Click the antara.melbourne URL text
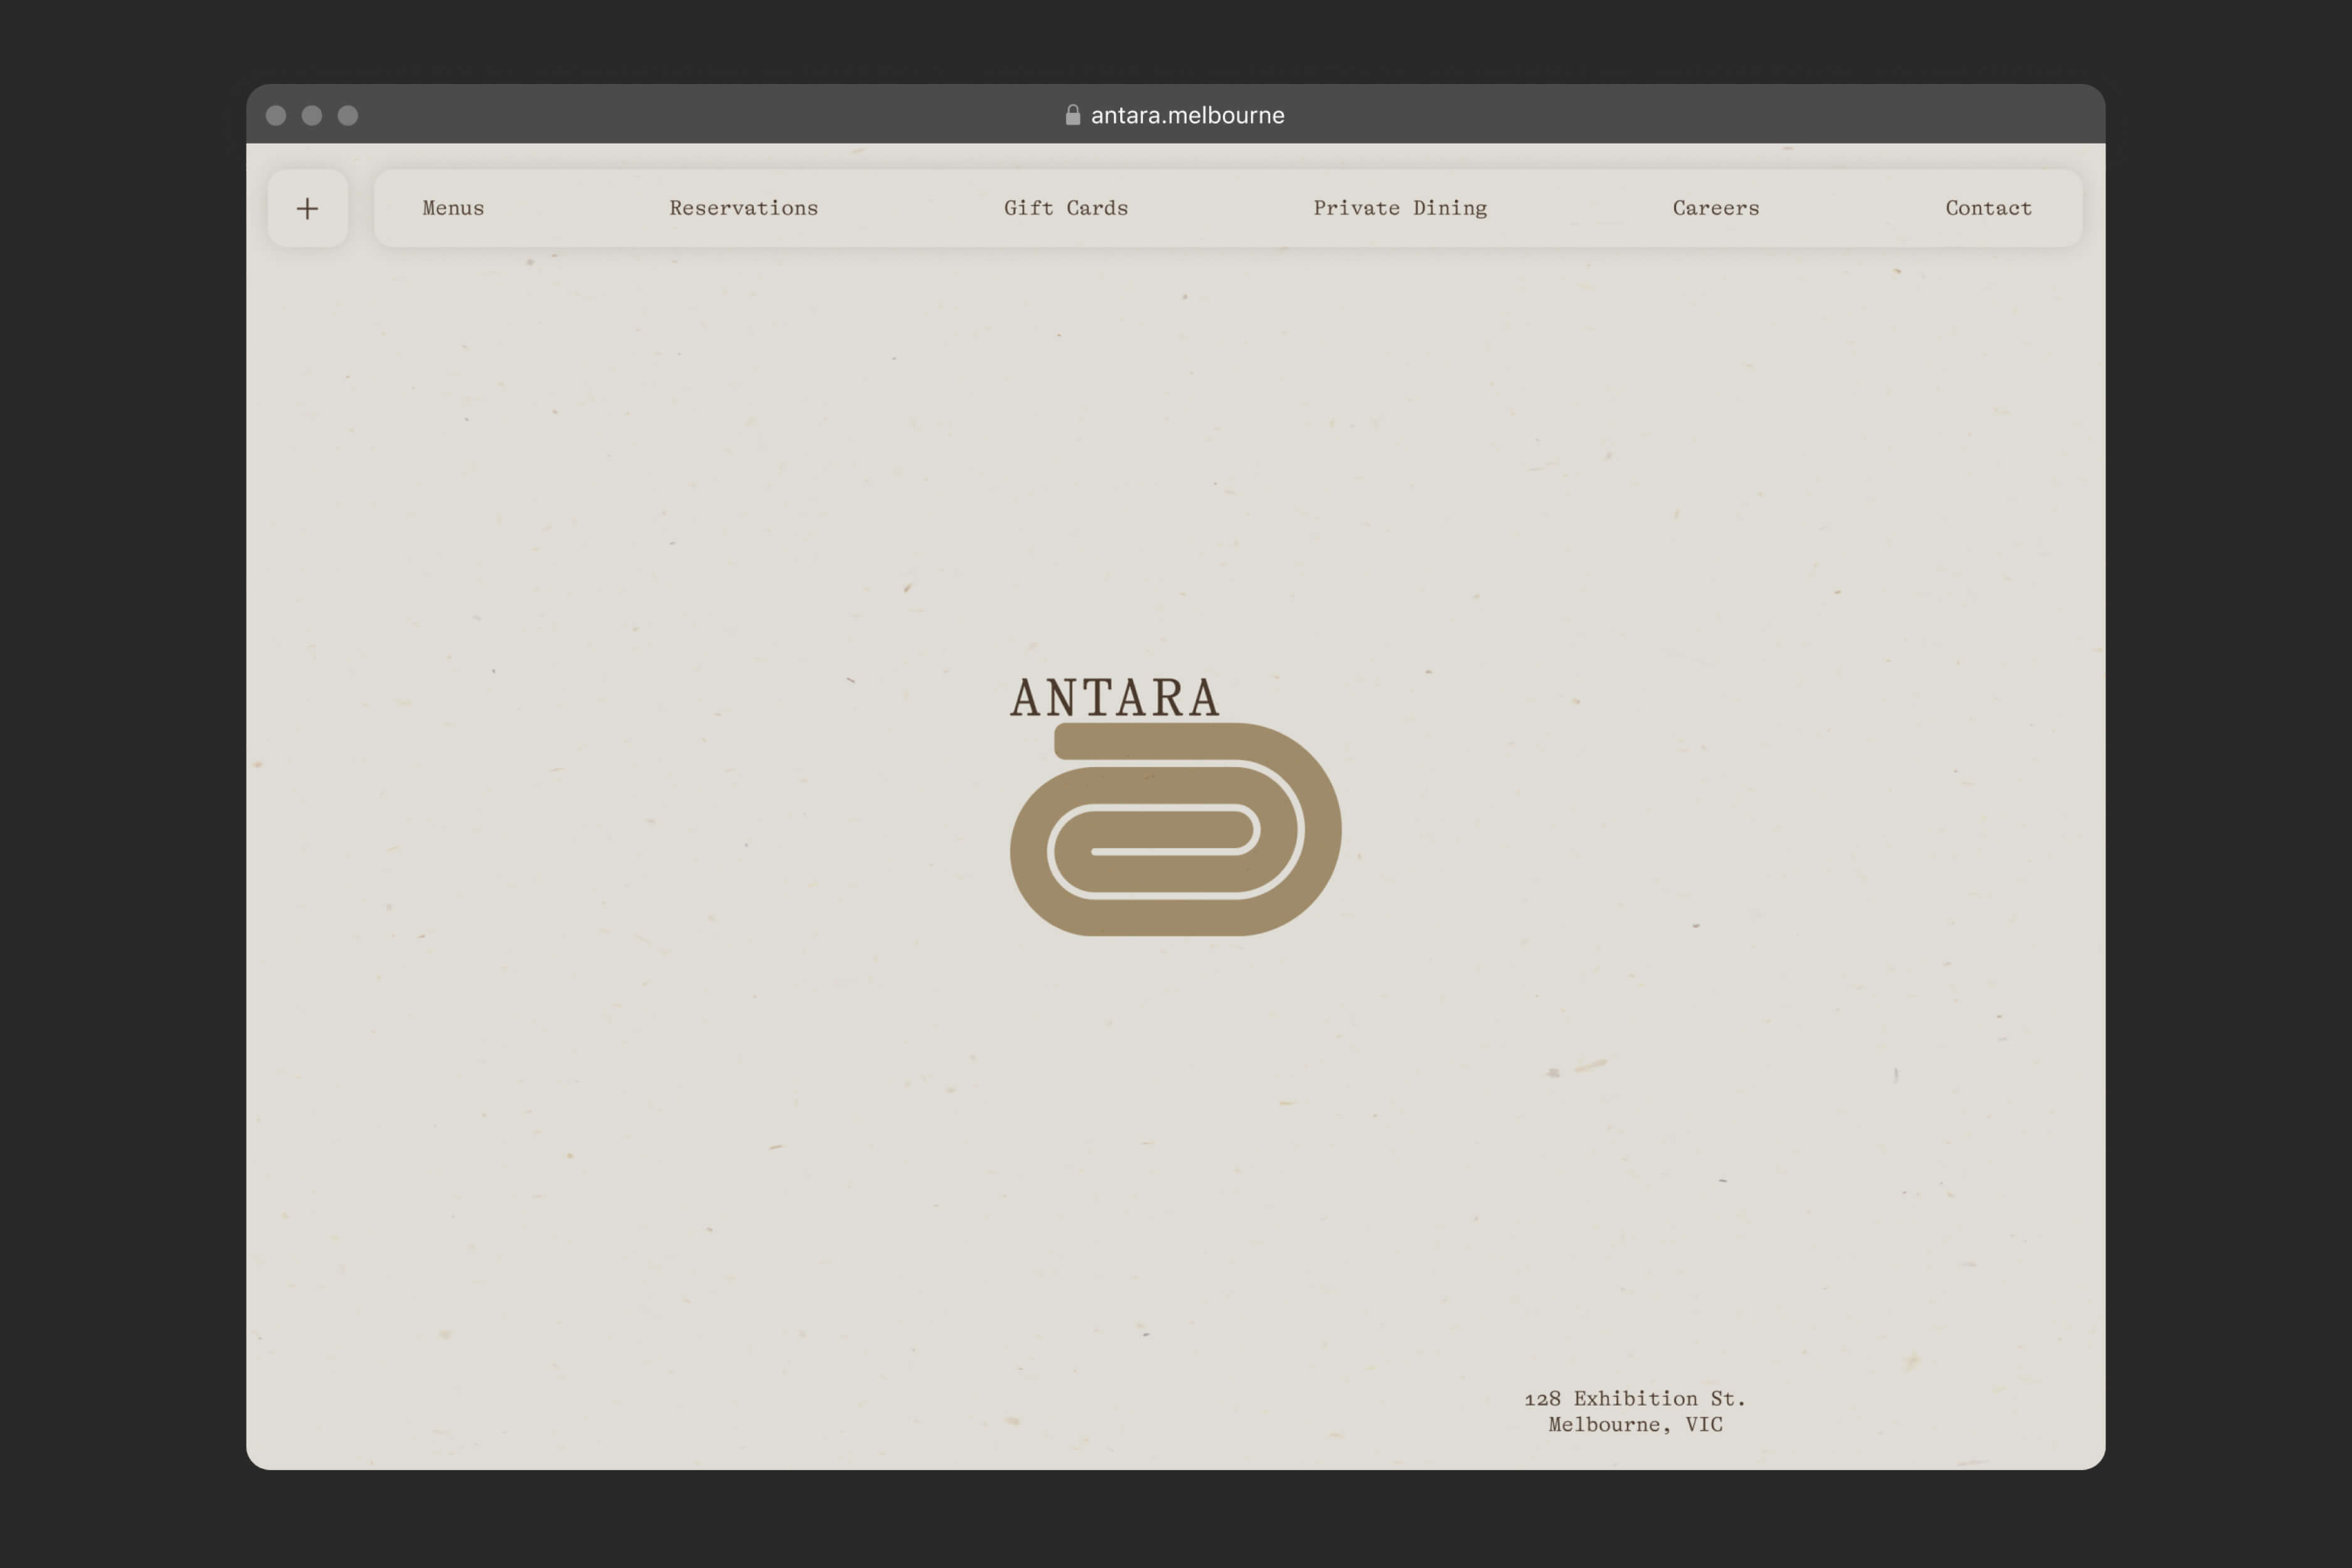Viewport: 2352px width, 1568px height. tap(1187, 115)
